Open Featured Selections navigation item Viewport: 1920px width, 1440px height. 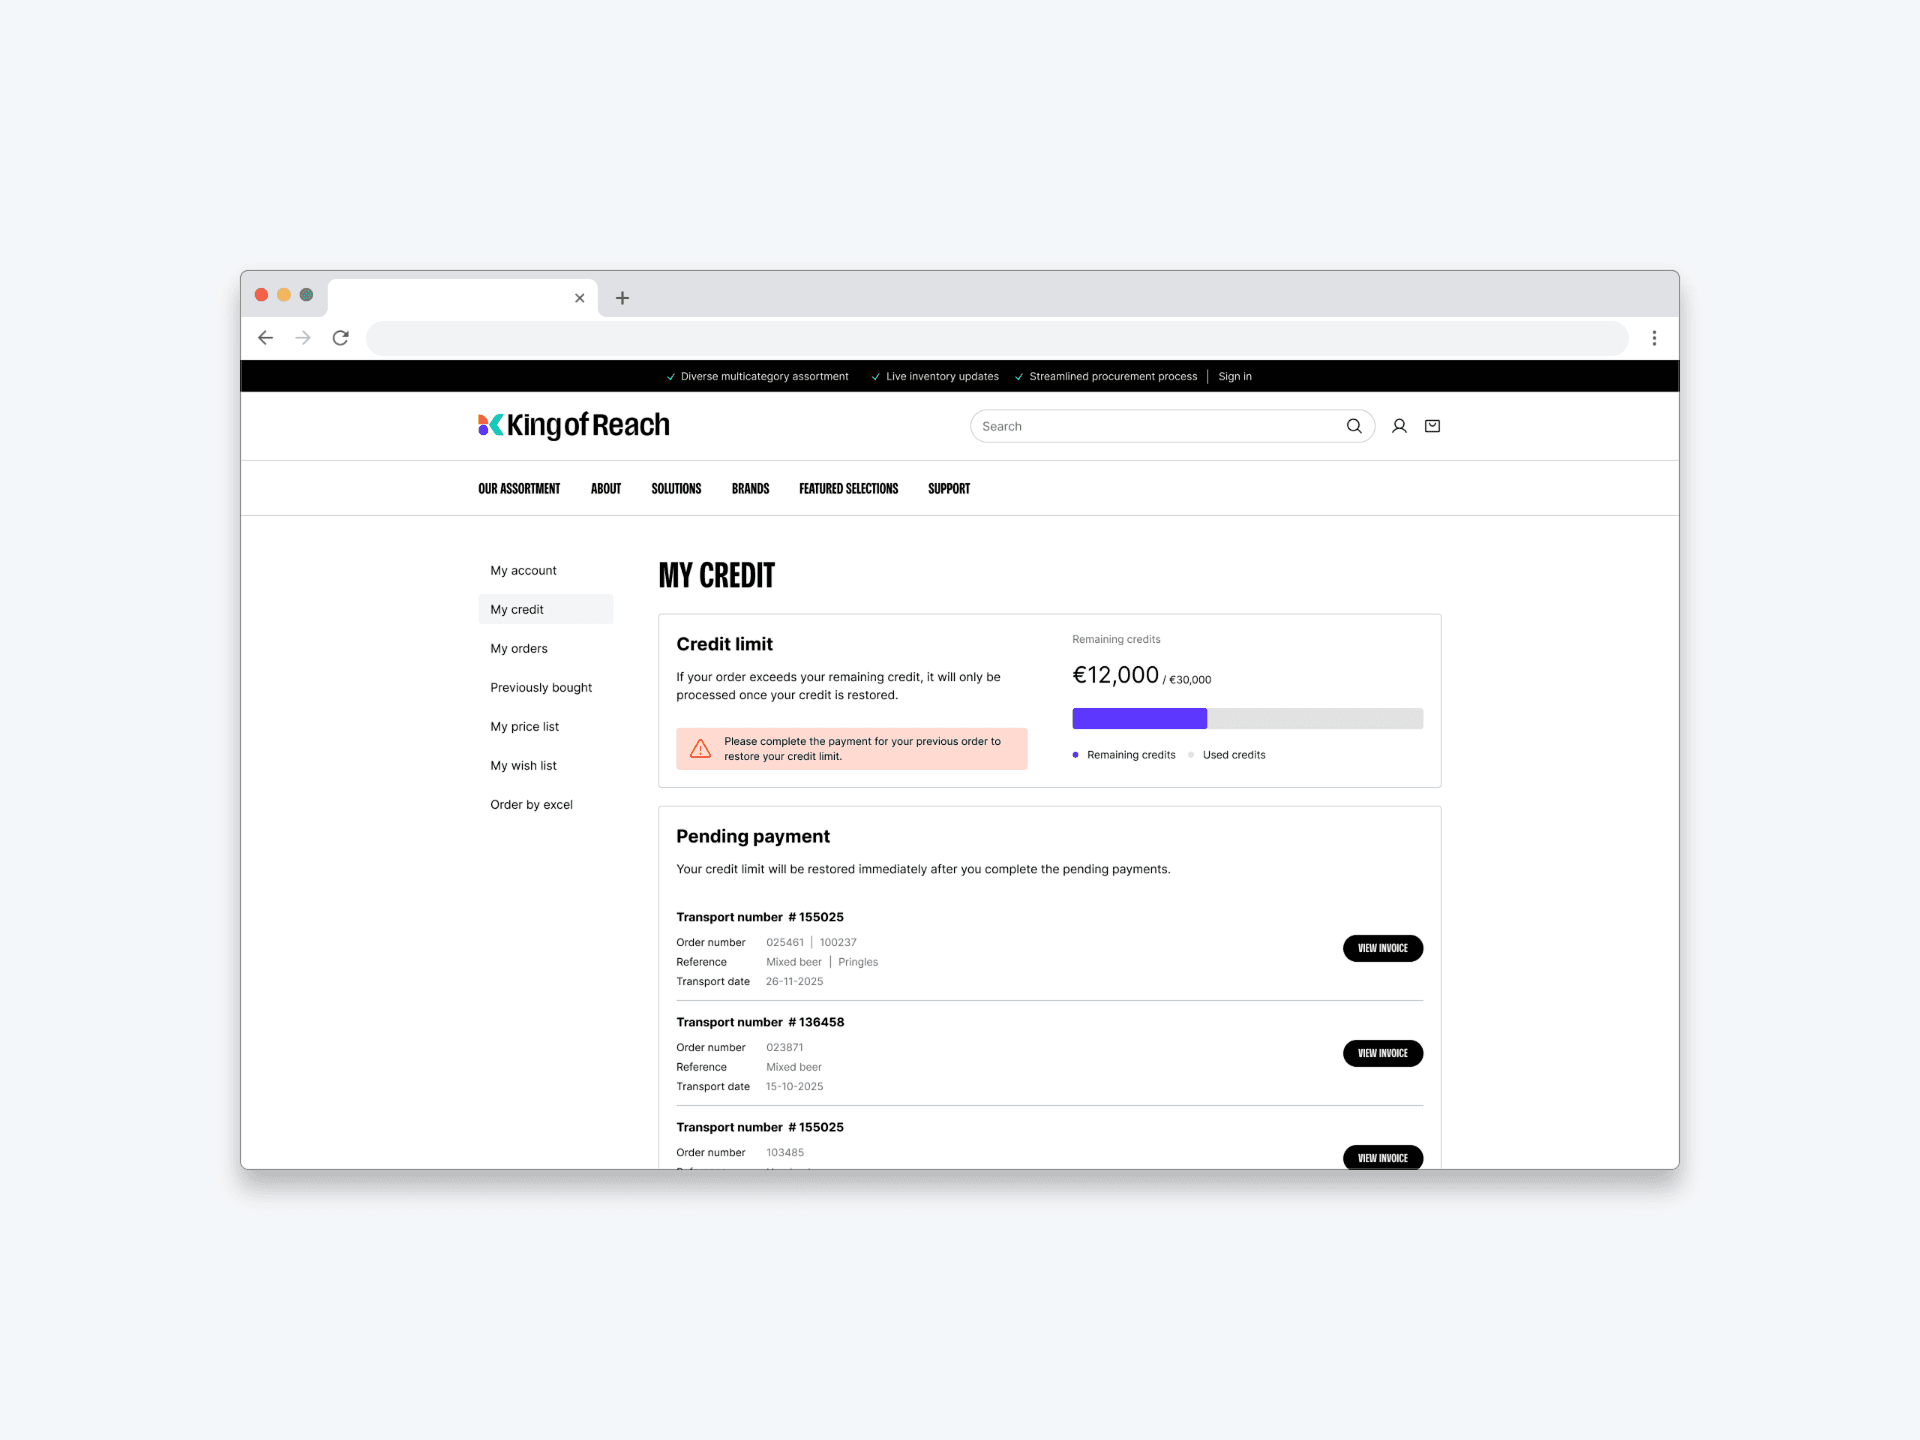click(x=848, y=489)
